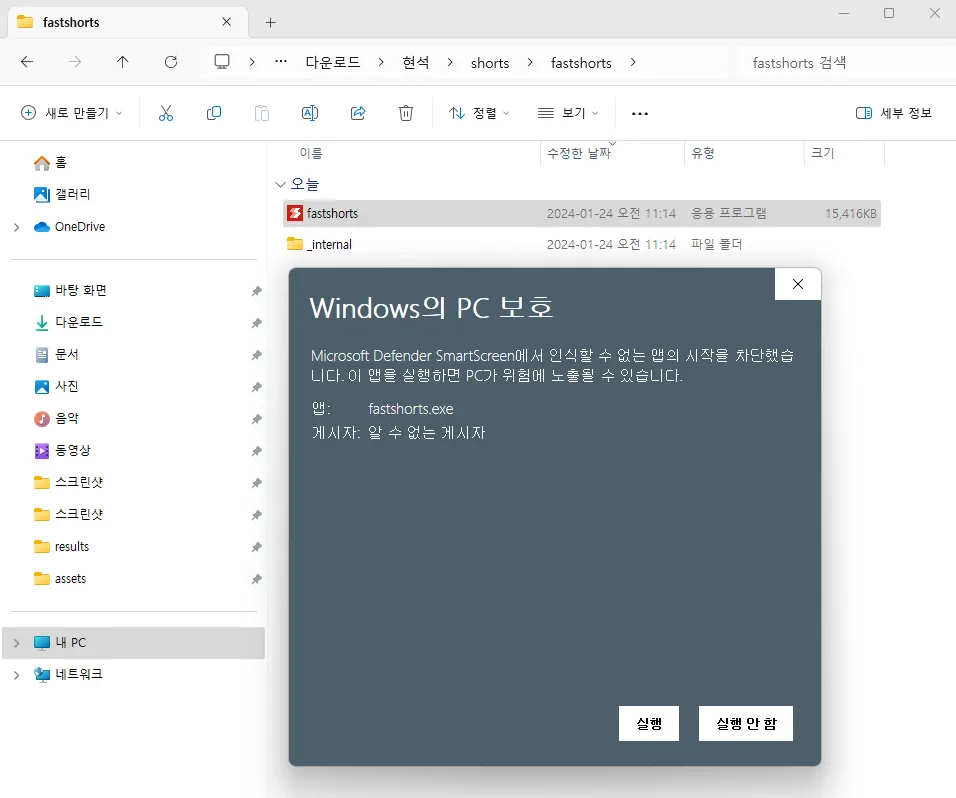Click the Copy icon in toolbar

(214, 113)
